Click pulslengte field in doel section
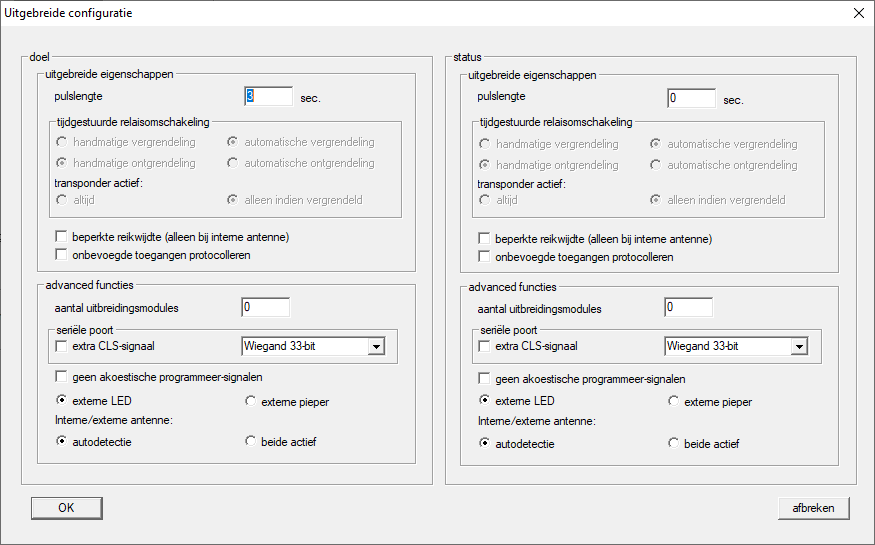Screen dimensions: 875x545 [268, 97]
